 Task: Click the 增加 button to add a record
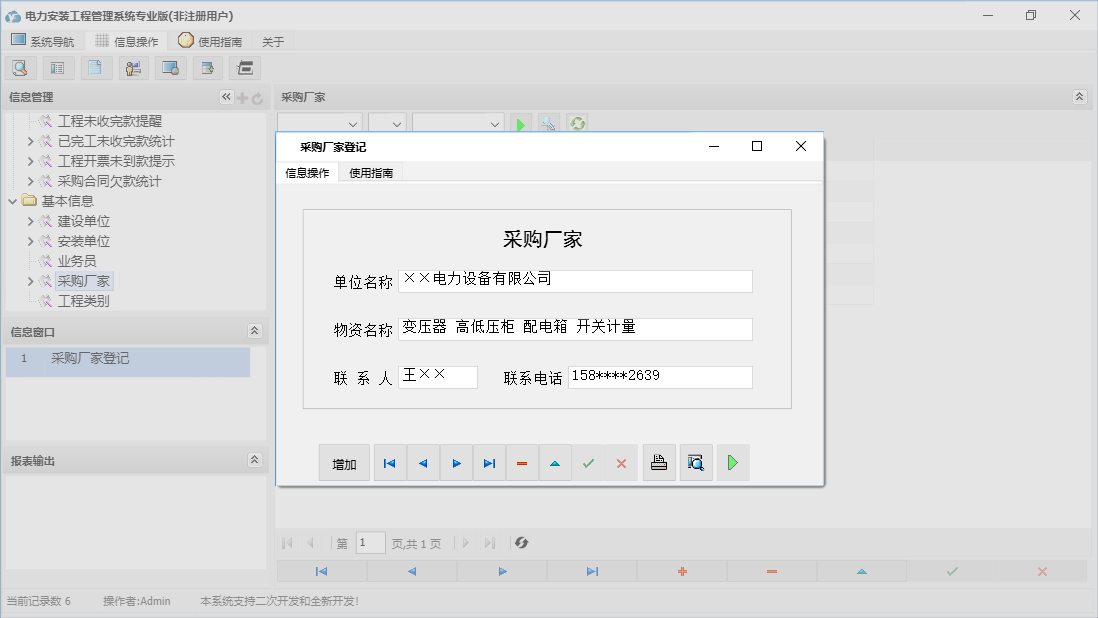coord(344,462)
